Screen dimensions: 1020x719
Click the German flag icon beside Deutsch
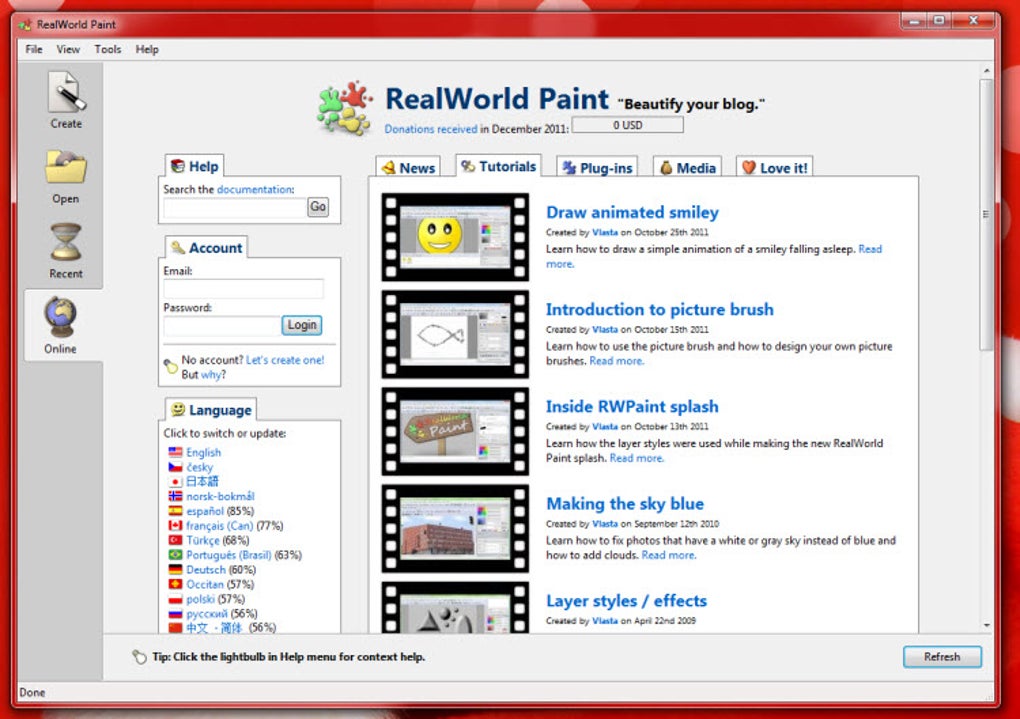[176, 569]
